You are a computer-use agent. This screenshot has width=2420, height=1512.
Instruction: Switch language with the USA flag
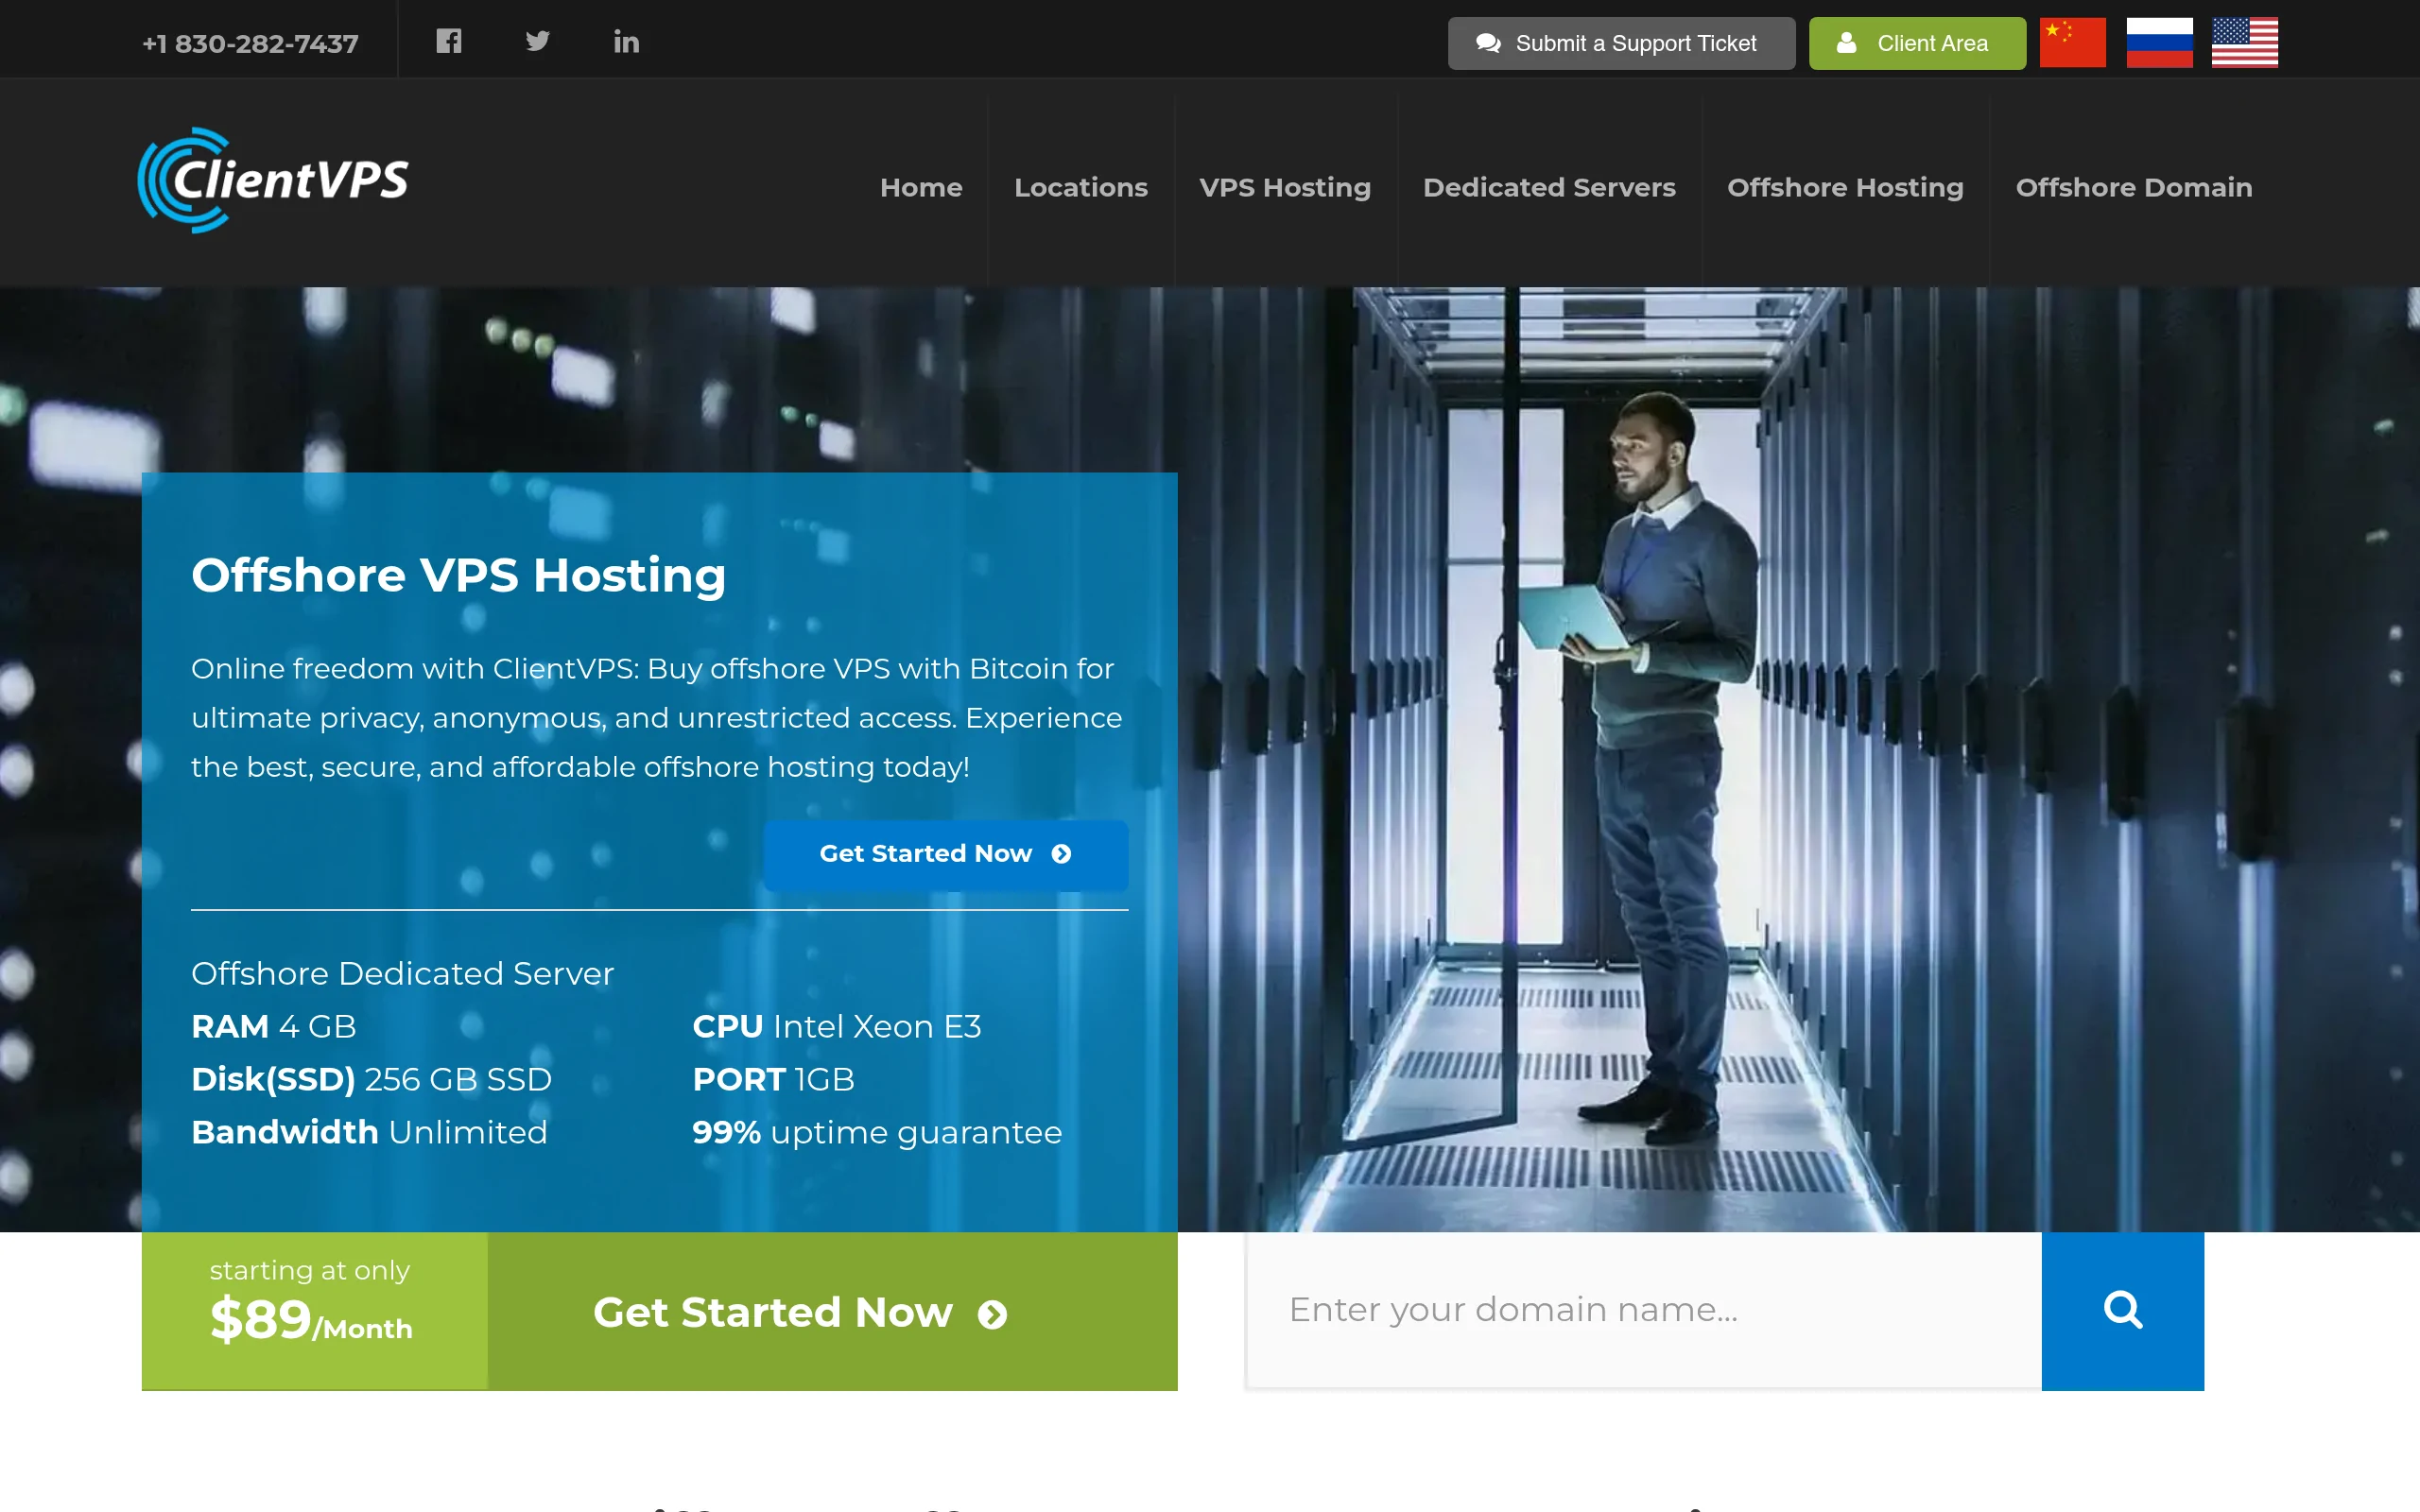pos(2244,43)
